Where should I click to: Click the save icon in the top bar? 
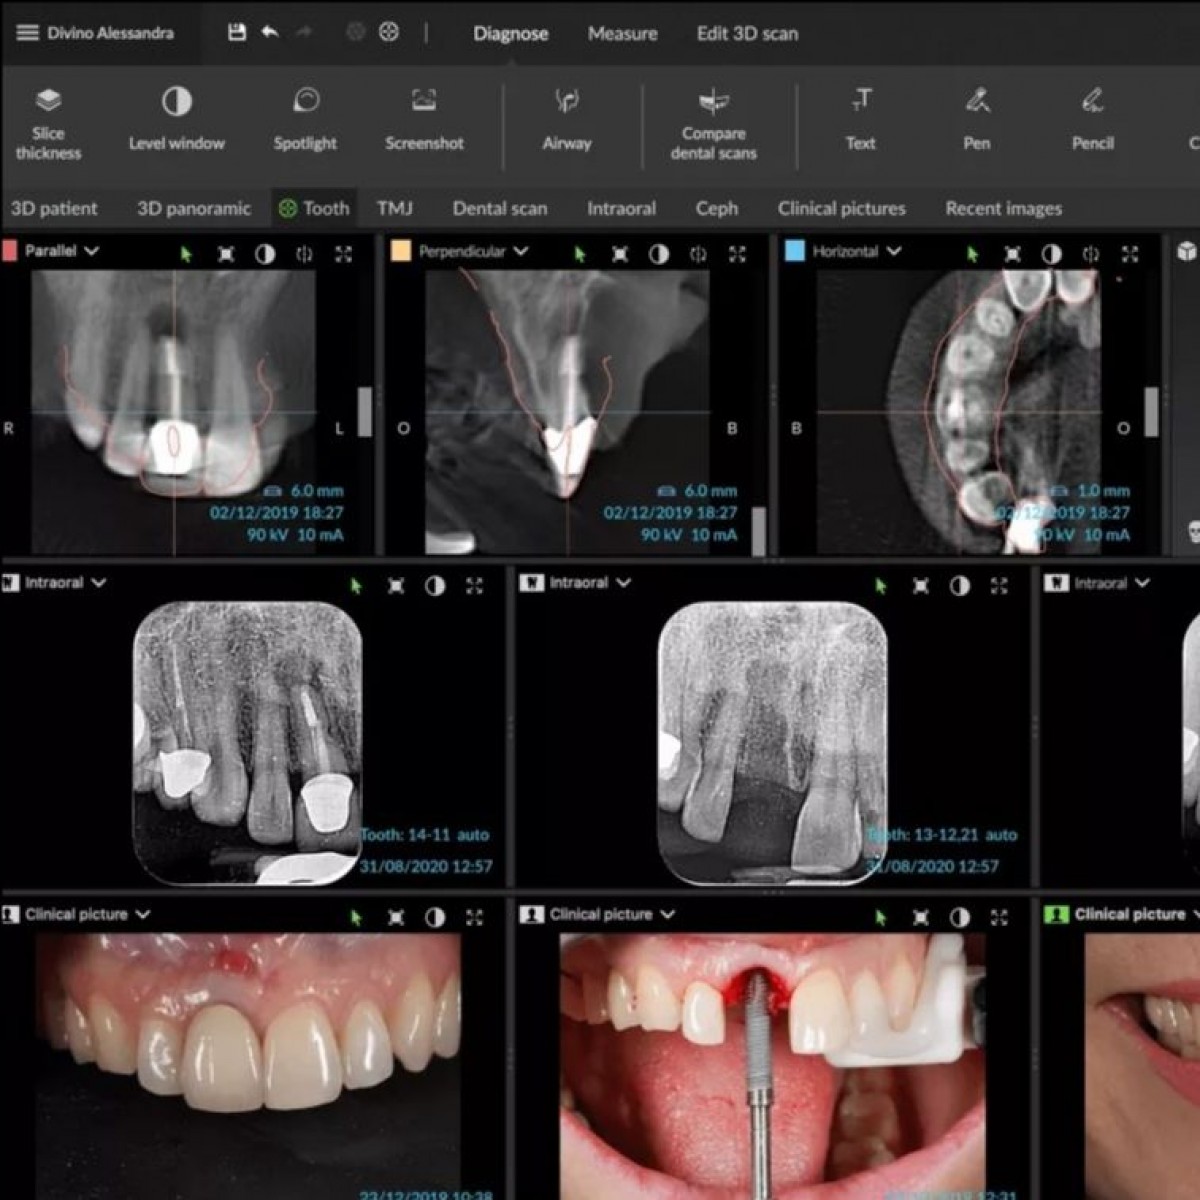click(237, 32)
